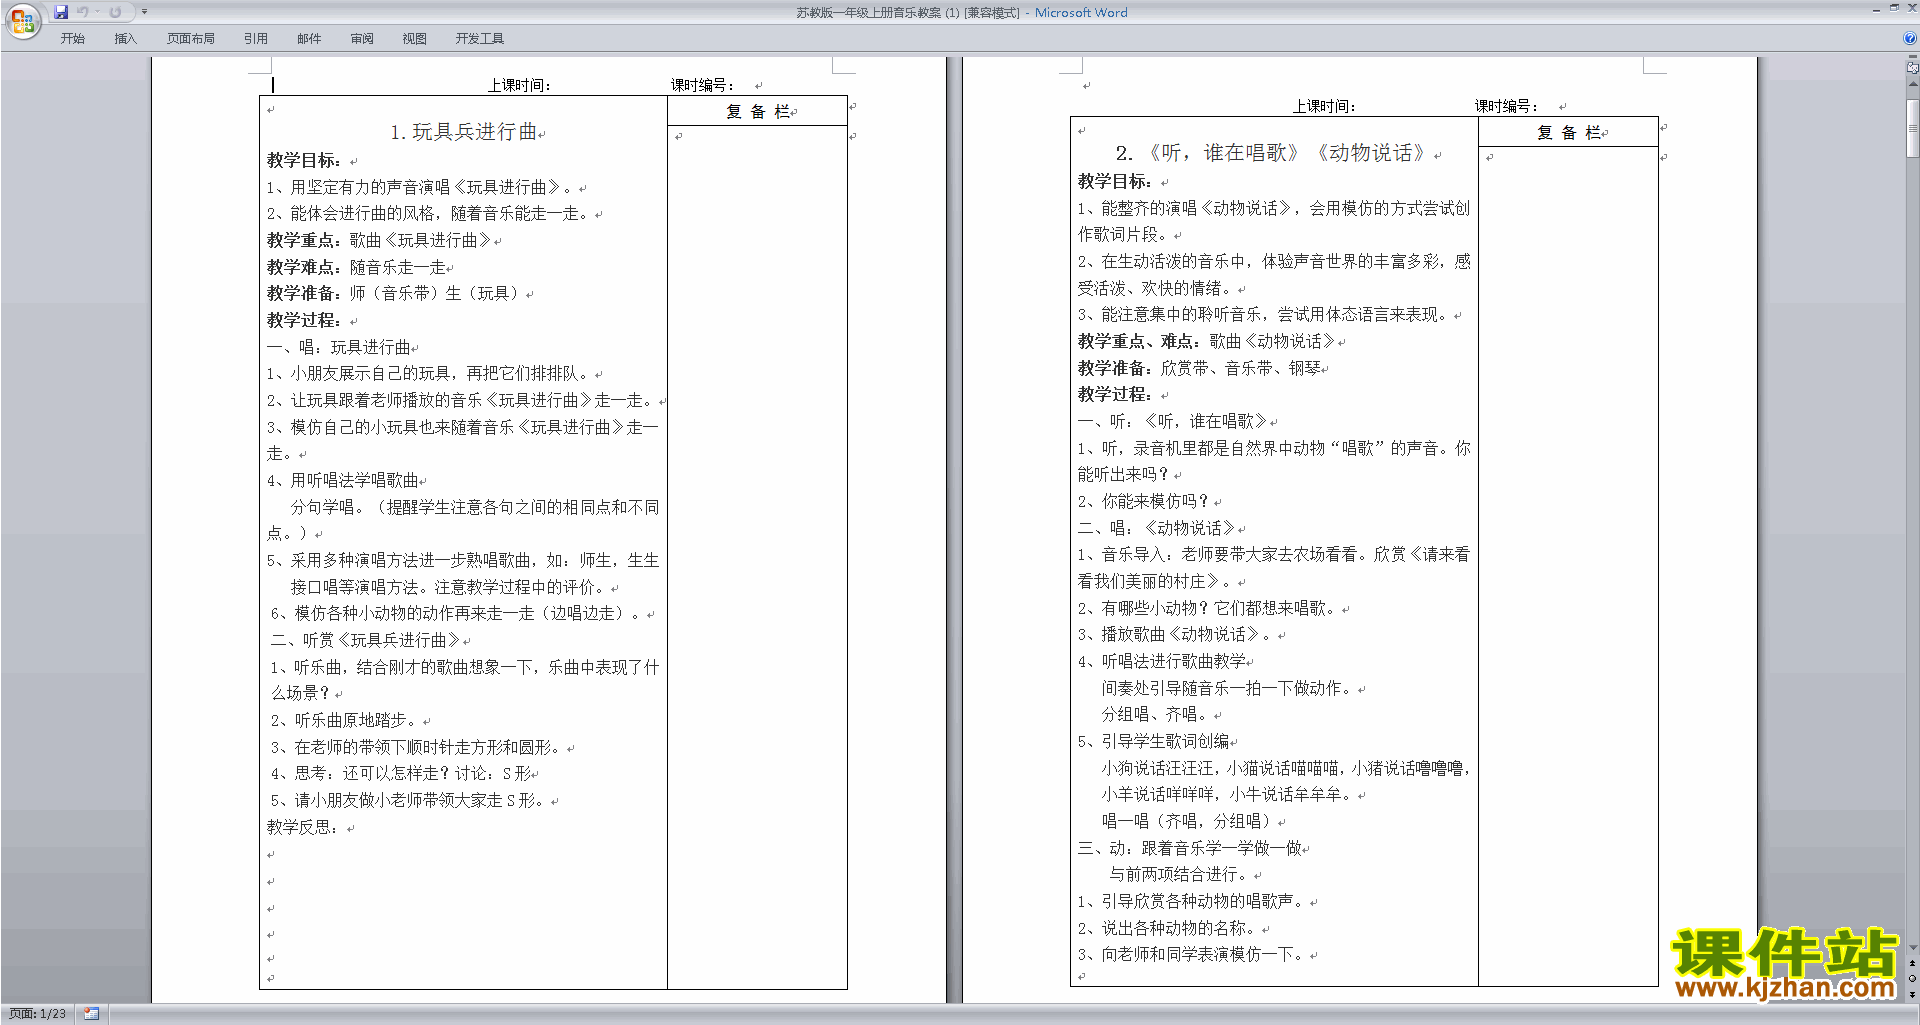Viewport: 1920px width, 1025px height.
Task: Click the line 5、引导学生歌词创编
Action: 1154,742
